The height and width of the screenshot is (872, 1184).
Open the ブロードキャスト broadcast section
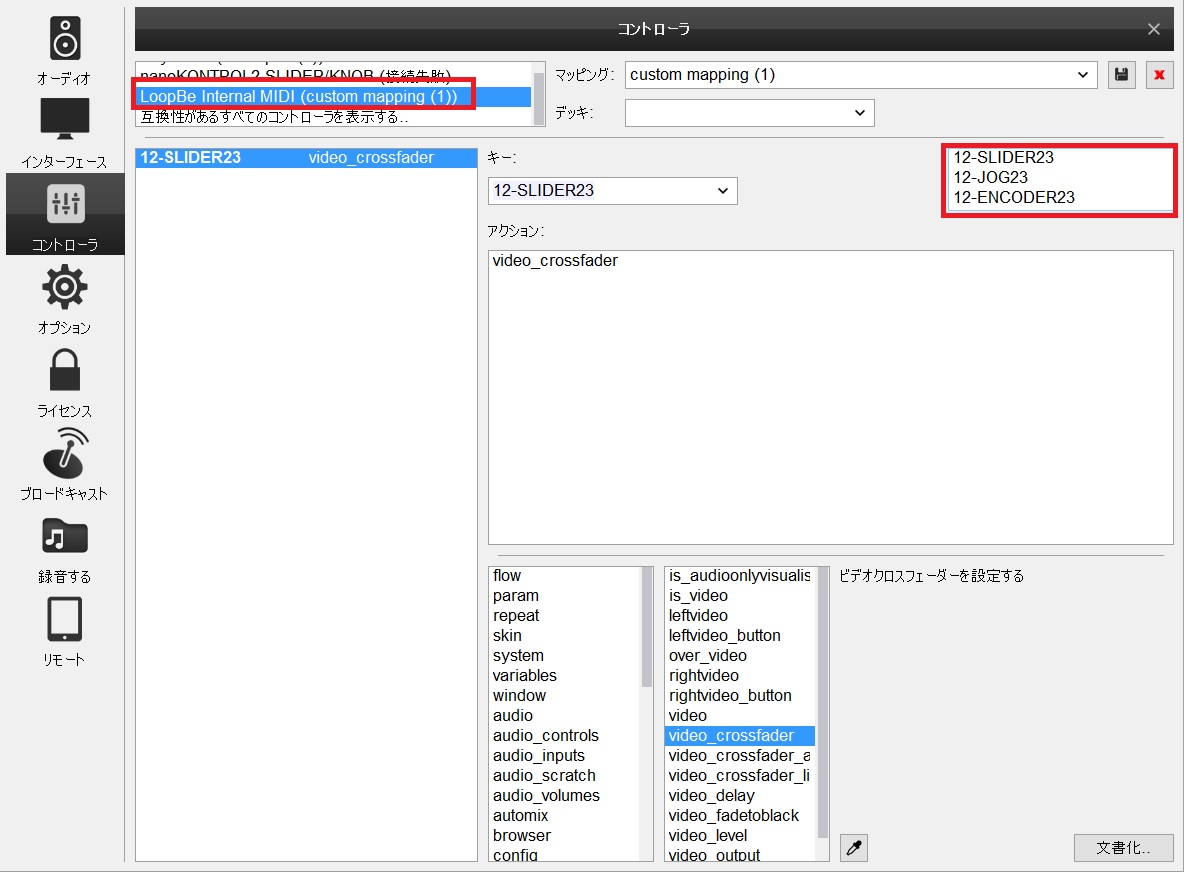[64, 465]
